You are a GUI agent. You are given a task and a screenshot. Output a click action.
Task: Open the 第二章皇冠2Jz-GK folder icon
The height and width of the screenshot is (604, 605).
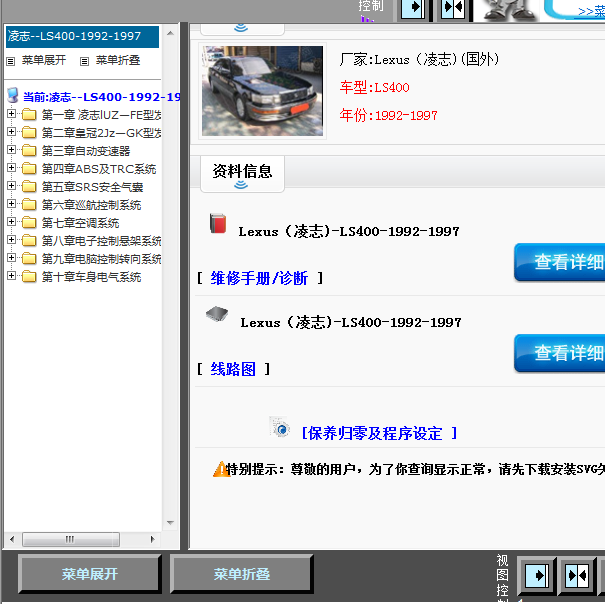[x=29, y=133]
